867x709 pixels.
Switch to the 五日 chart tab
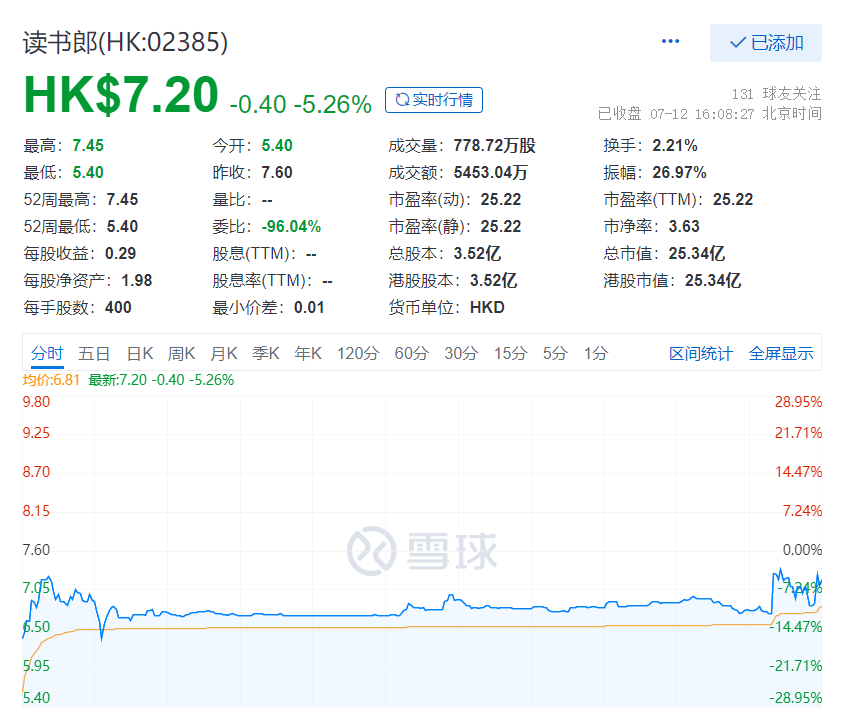coord(94,353)
